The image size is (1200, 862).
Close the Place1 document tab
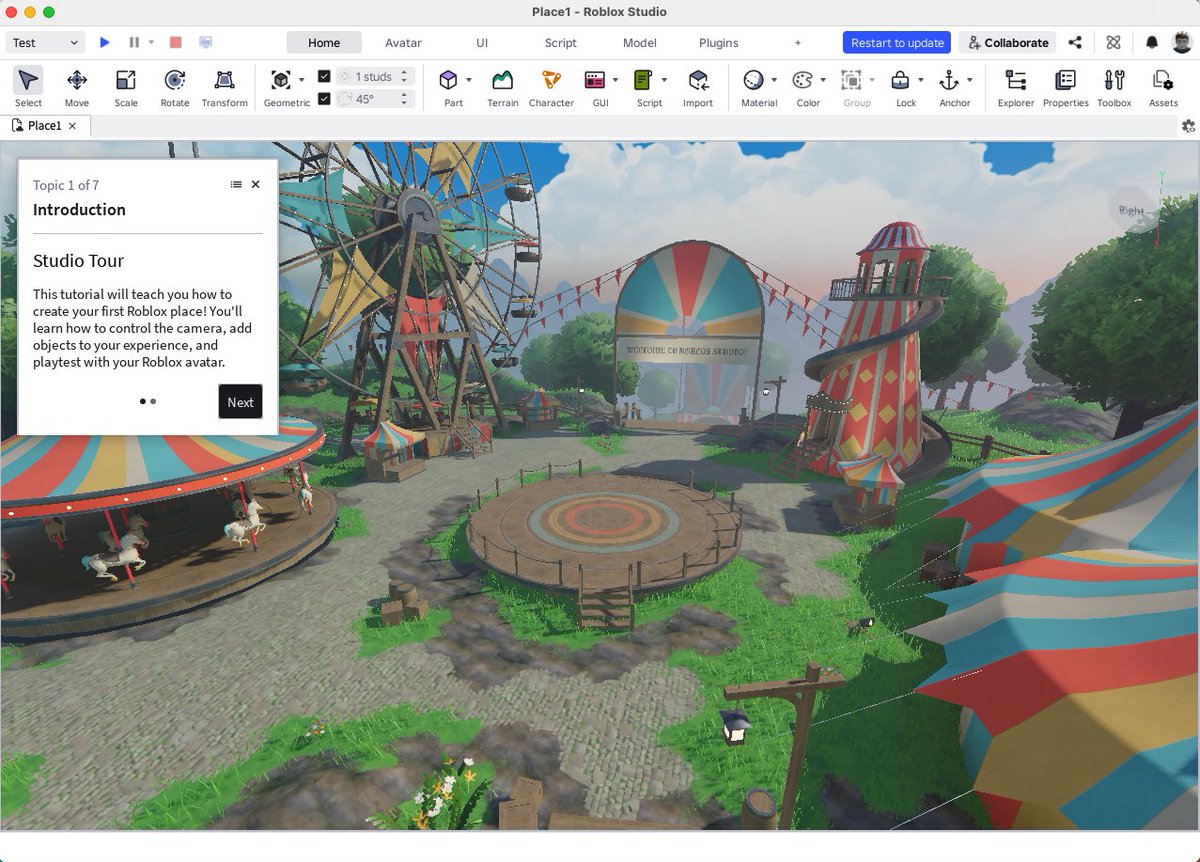pos(72,126)
